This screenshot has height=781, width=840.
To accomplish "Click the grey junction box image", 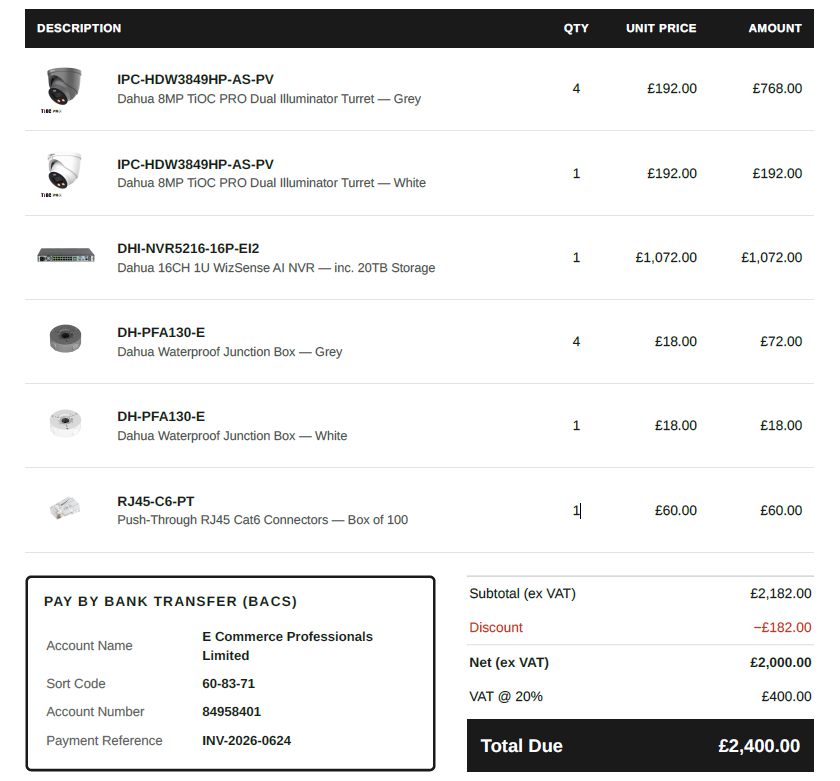I will click(65, 339).
